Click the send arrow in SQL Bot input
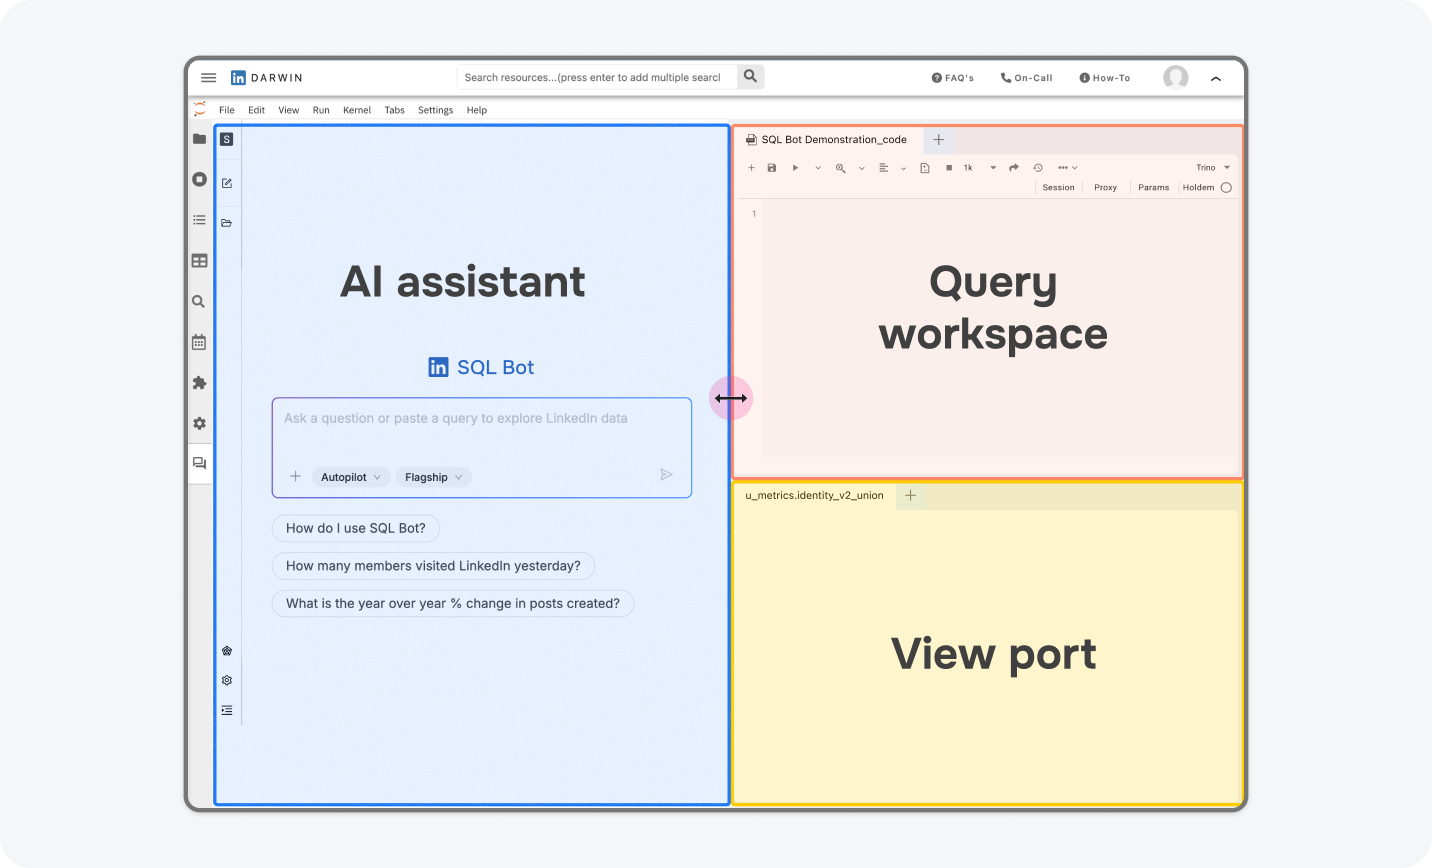 pyautogui.click(x=666, y=475)
